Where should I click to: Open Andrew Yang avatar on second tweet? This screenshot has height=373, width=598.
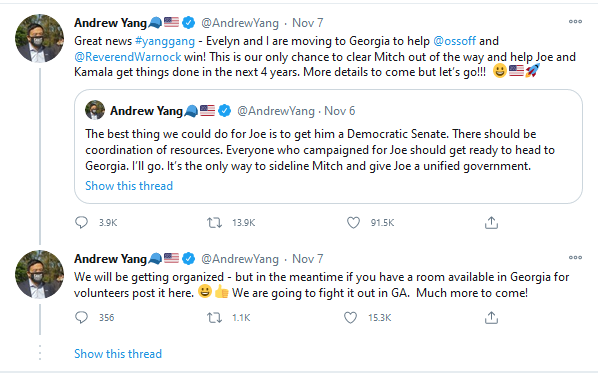39,274
